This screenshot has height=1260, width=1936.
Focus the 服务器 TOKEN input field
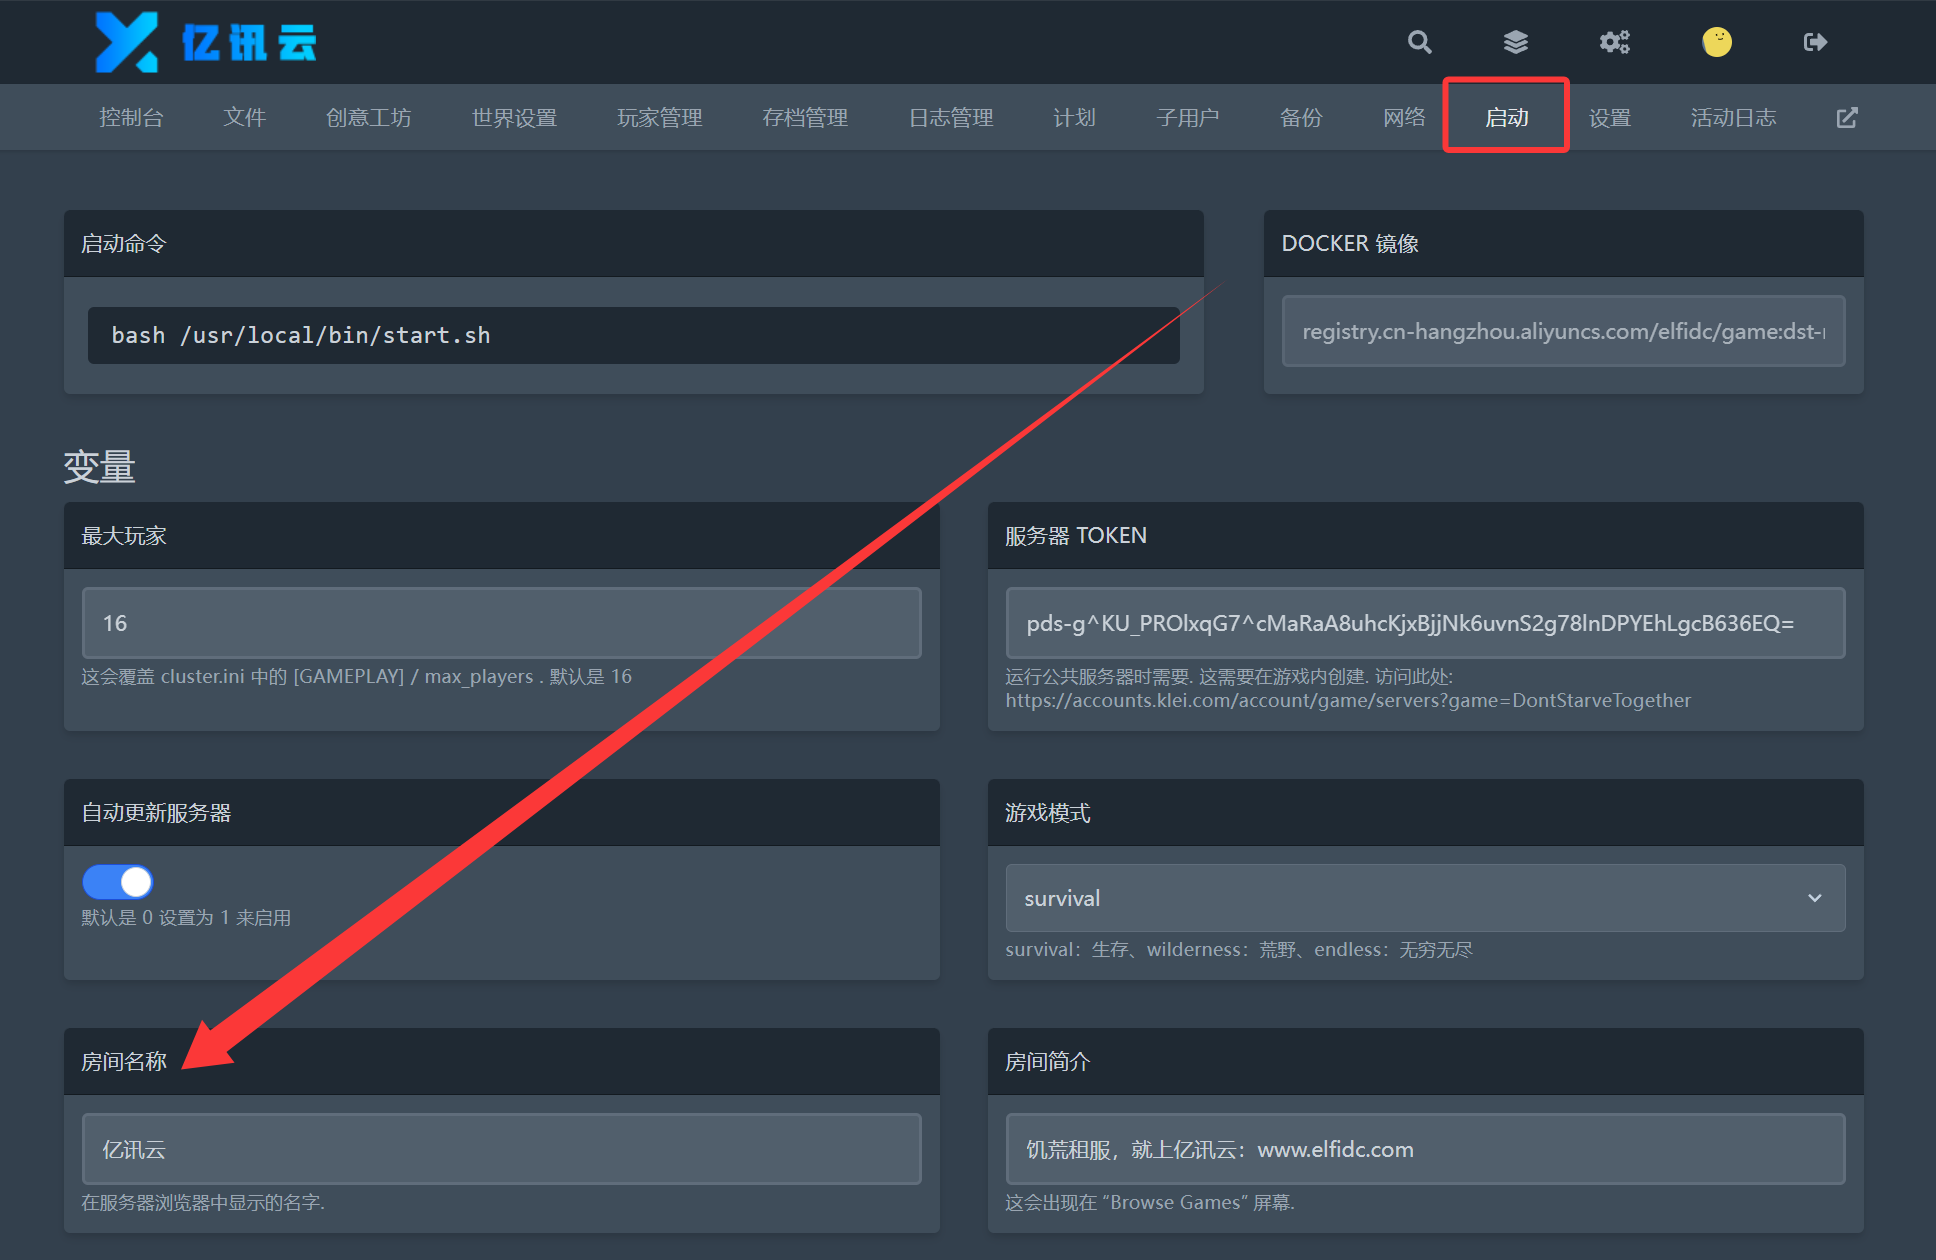pyautogui.click(x=1425, y=623)
